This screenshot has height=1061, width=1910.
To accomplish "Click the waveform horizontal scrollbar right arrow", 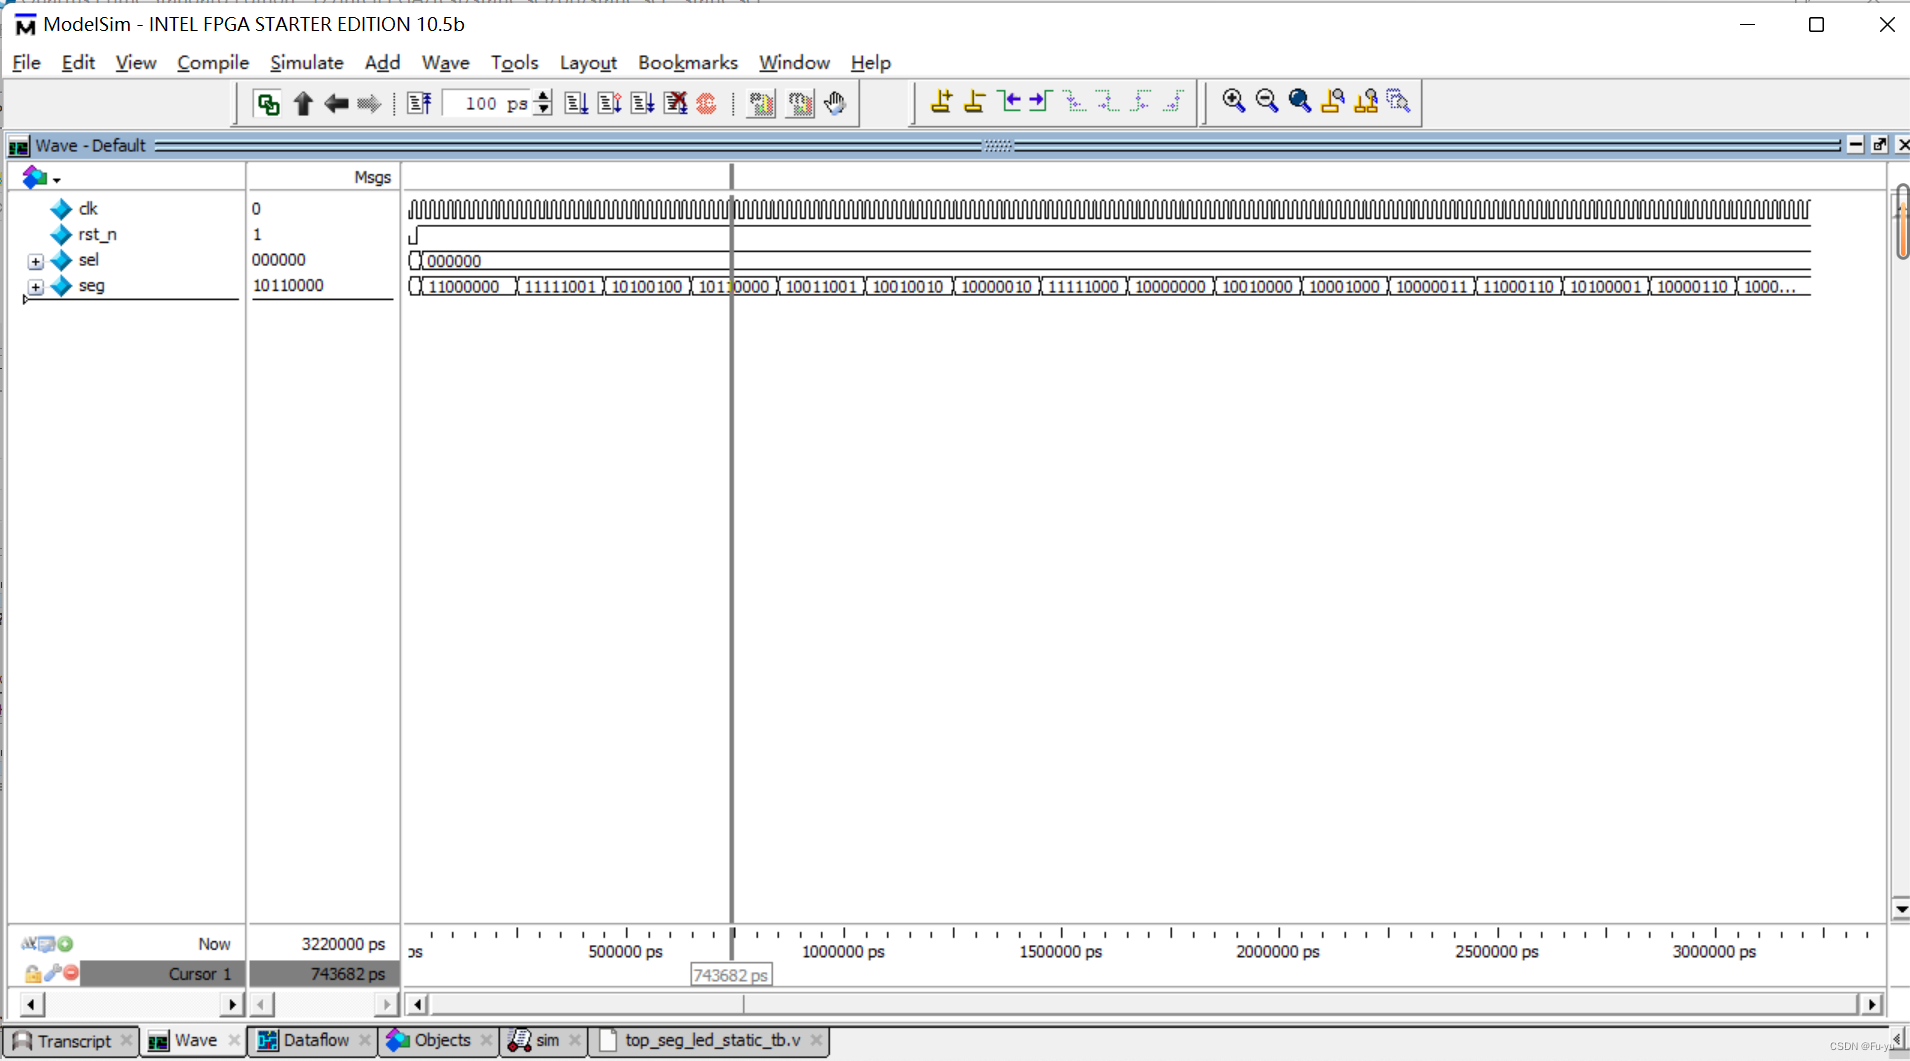I will (x=1872, y=1003).
